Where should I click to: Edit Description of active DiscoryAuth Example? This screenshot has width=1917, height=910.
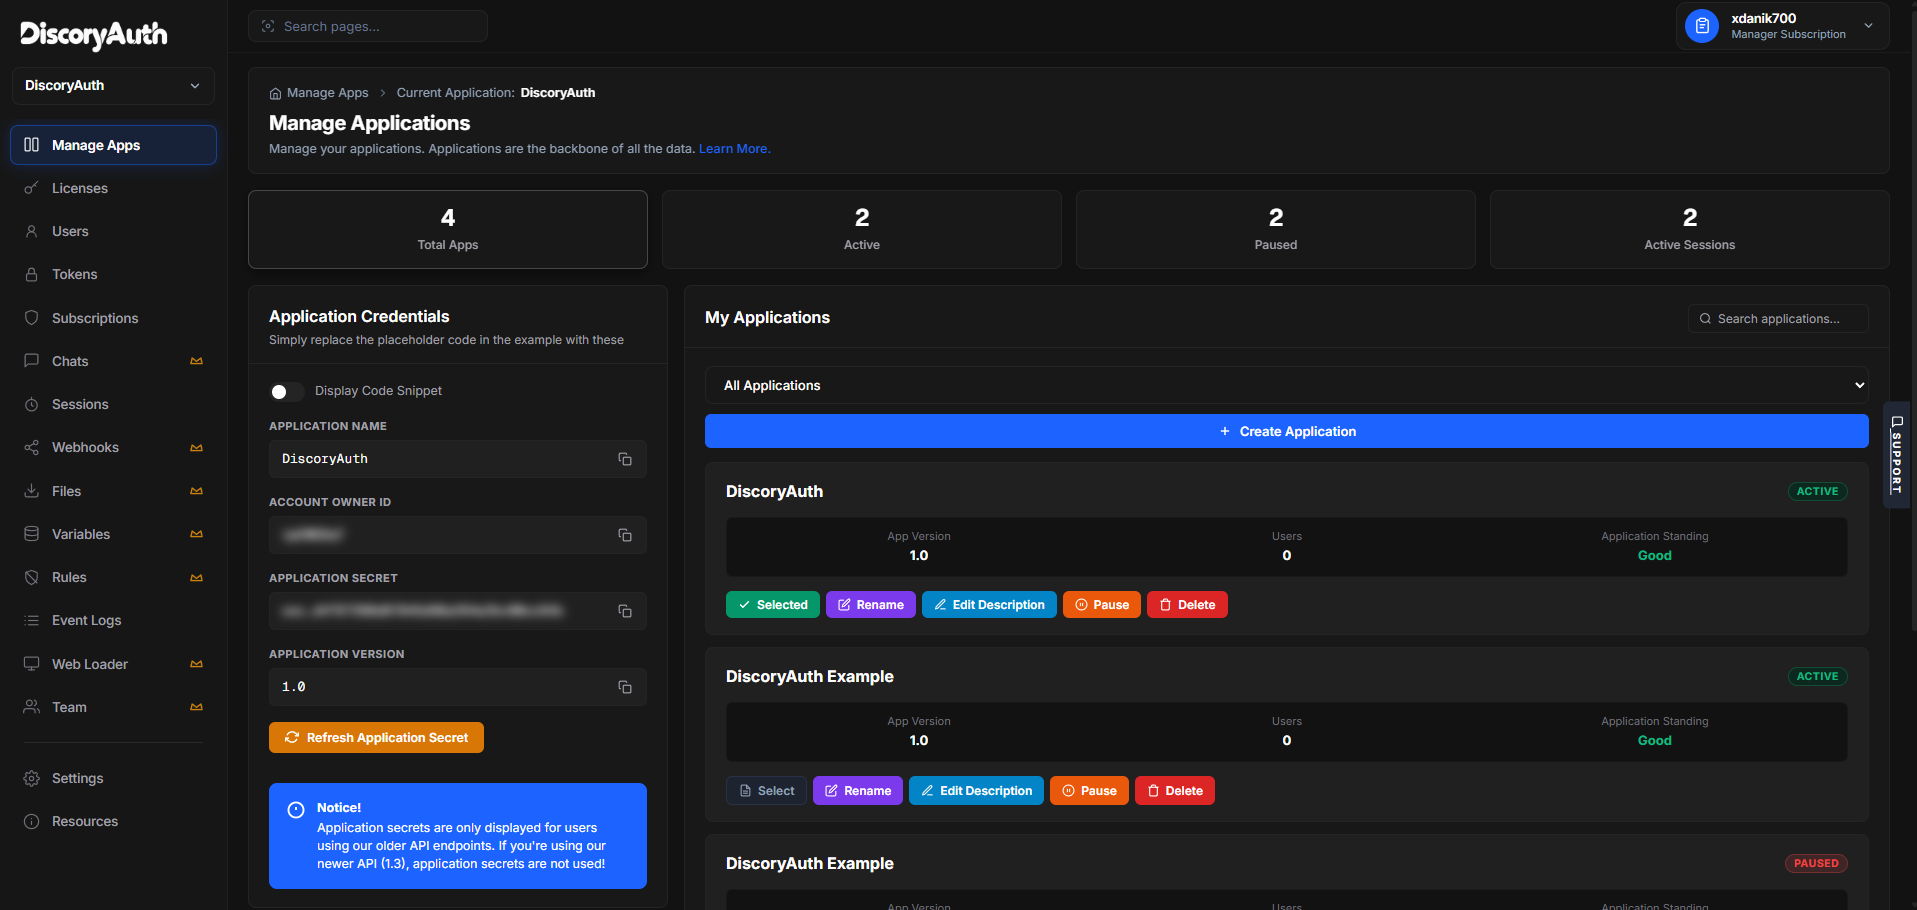tap(976, 791)
